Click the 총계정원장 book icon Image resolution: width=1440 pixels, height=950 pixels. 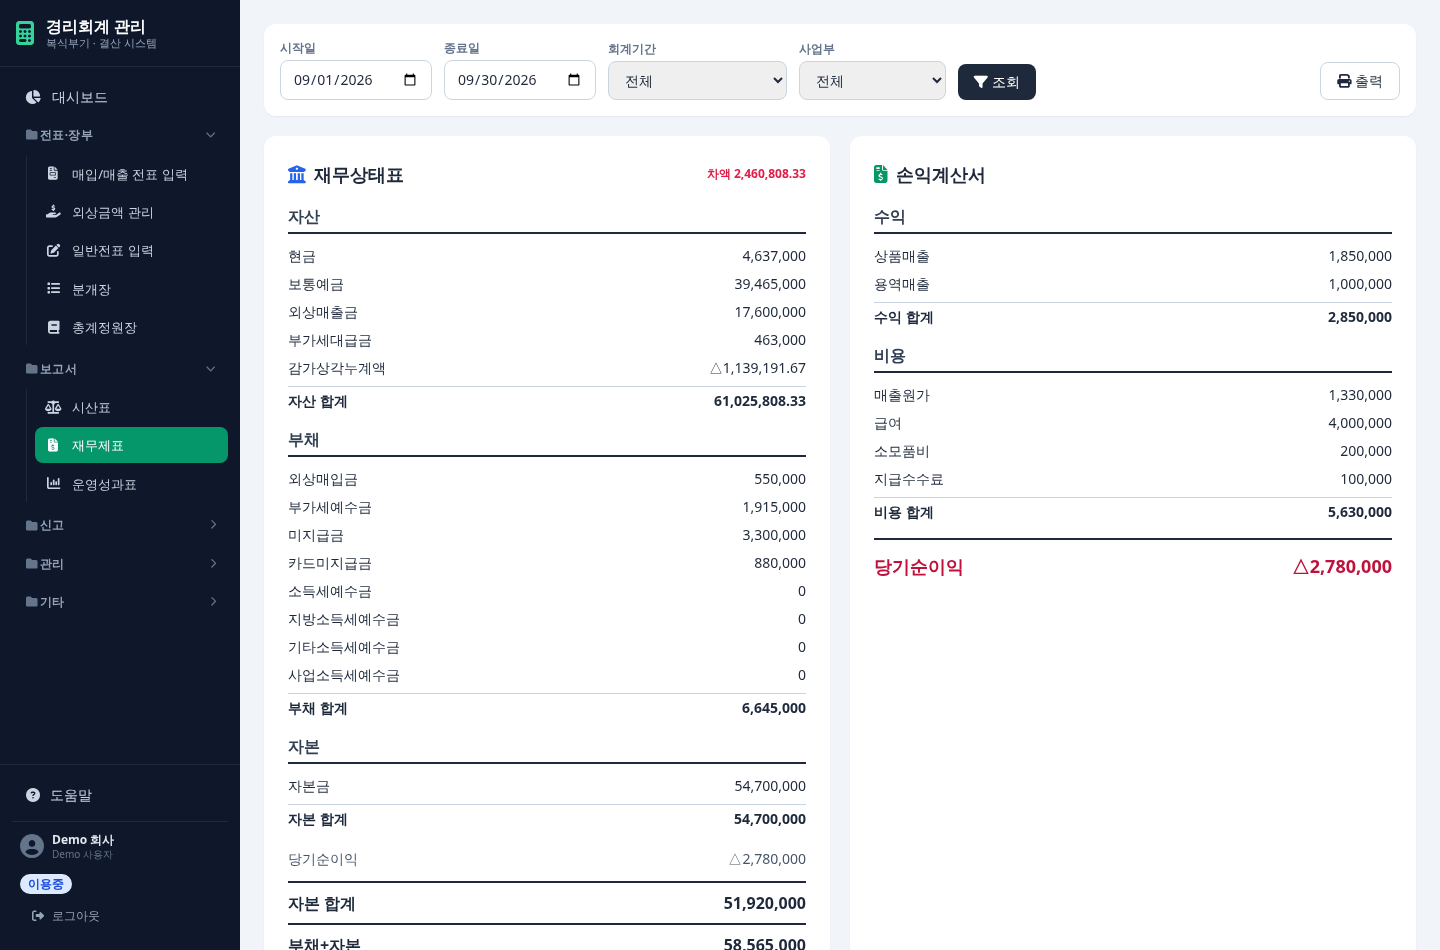pyautogui.click(x=53, y=327)
